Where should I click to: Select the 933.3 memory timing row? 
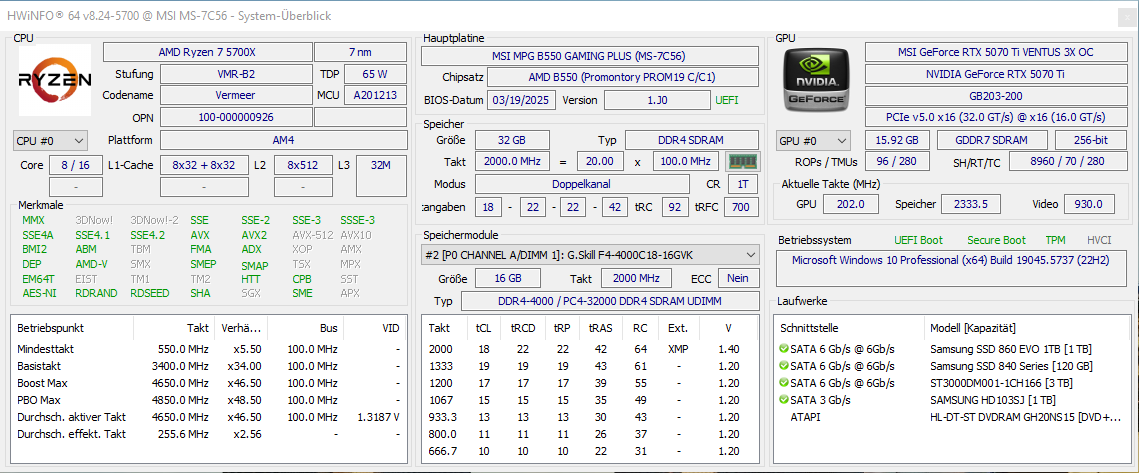pos(591,417)
